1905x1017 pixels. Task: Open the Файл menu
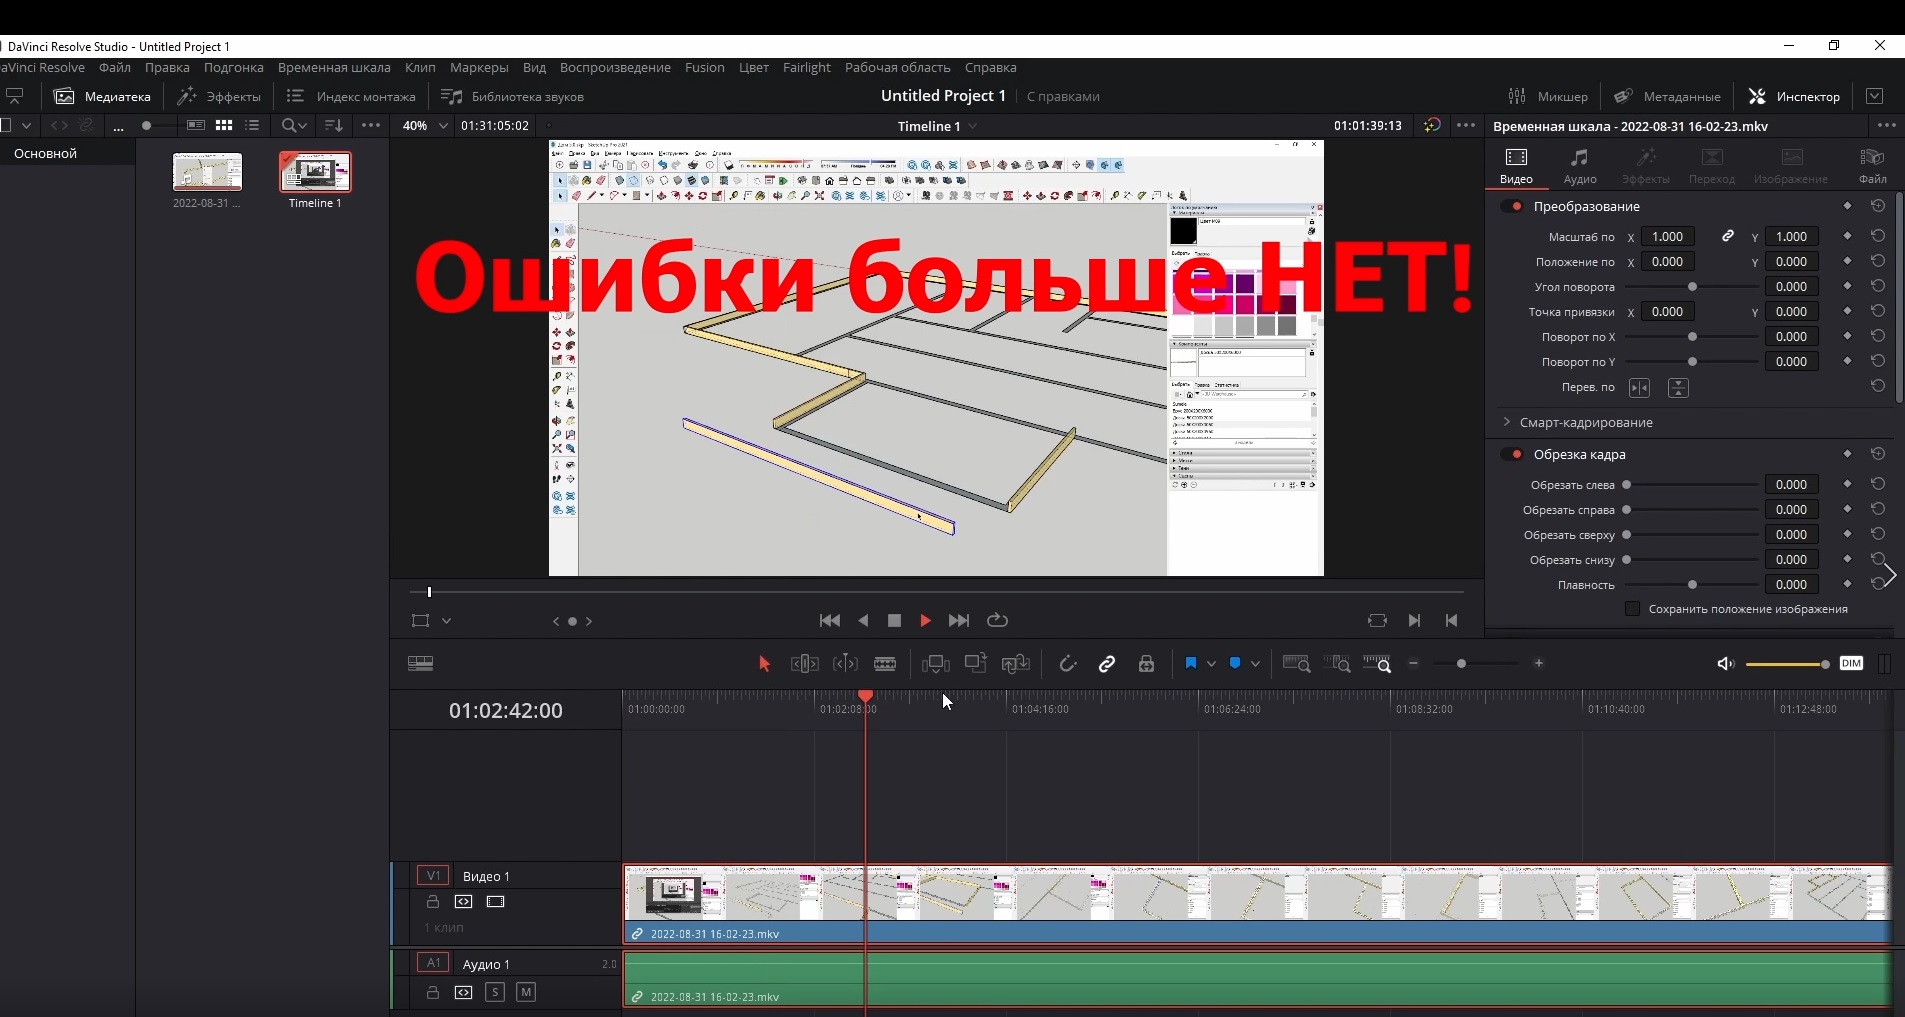coord(115,68)
